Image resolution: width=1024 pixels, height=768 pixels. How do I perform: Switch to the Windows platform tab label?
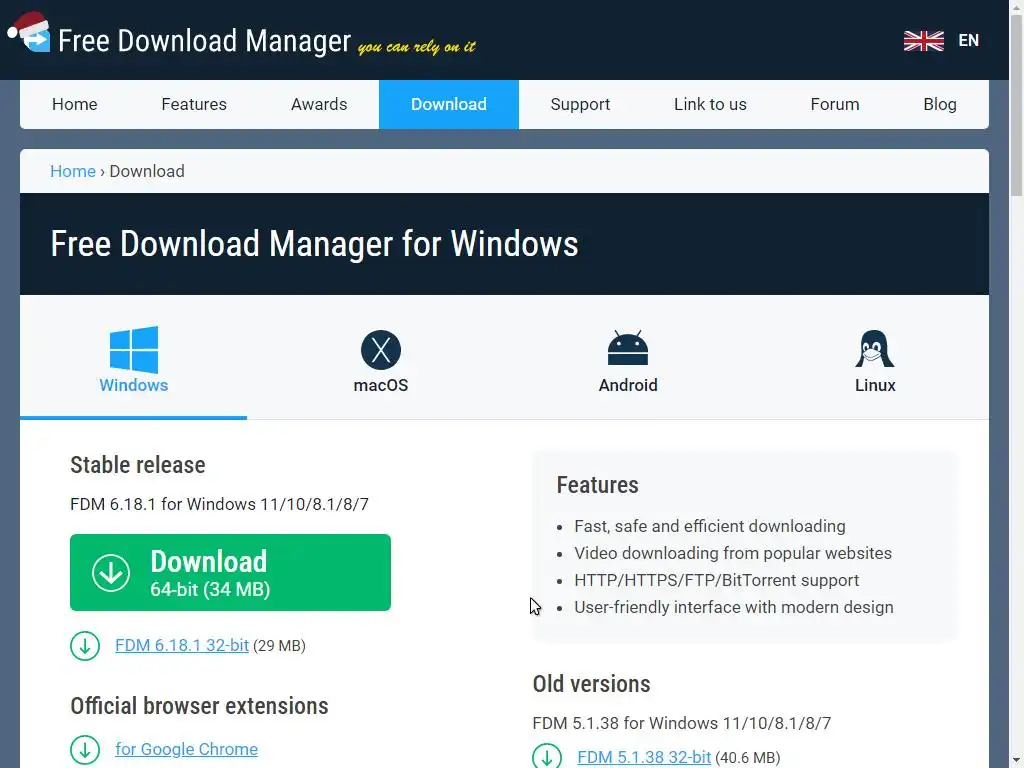click(x=134, y=385)
